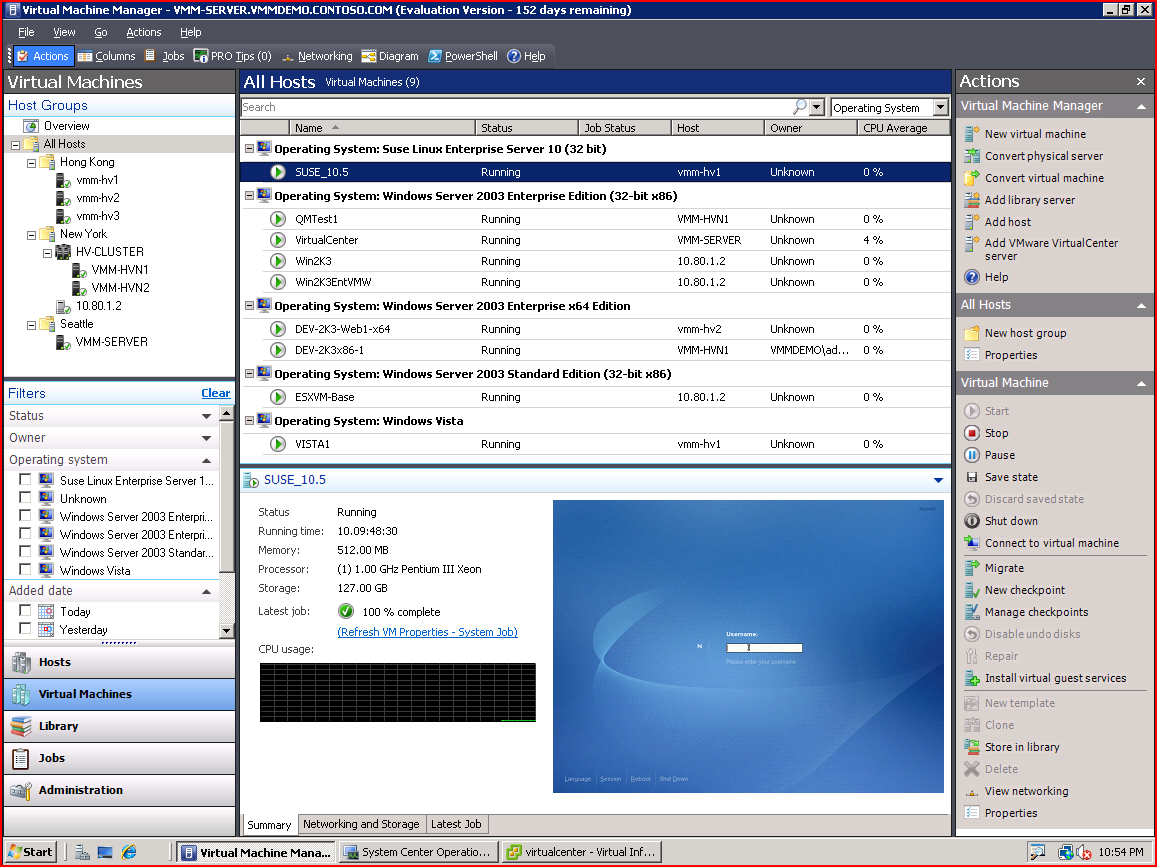Click the Search input field
1157x867 pixels.
517,107
